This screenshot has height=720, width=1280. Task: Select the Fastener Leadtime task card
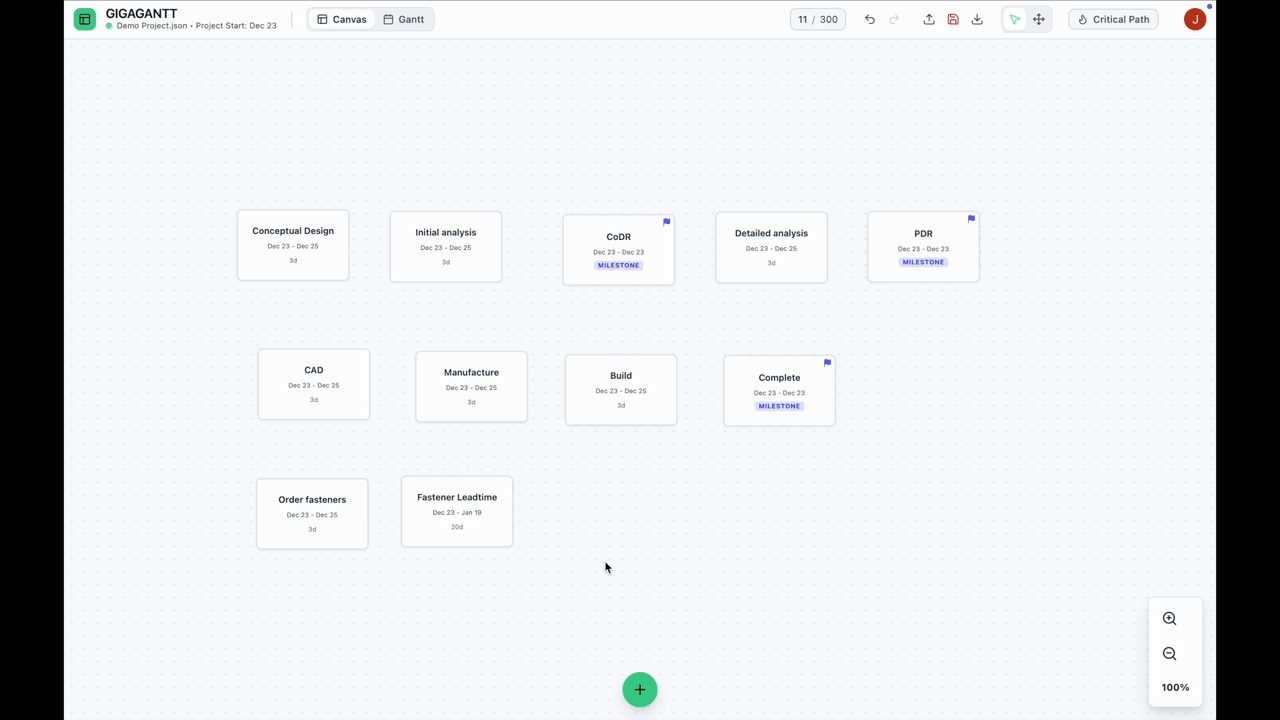(457, 511)
